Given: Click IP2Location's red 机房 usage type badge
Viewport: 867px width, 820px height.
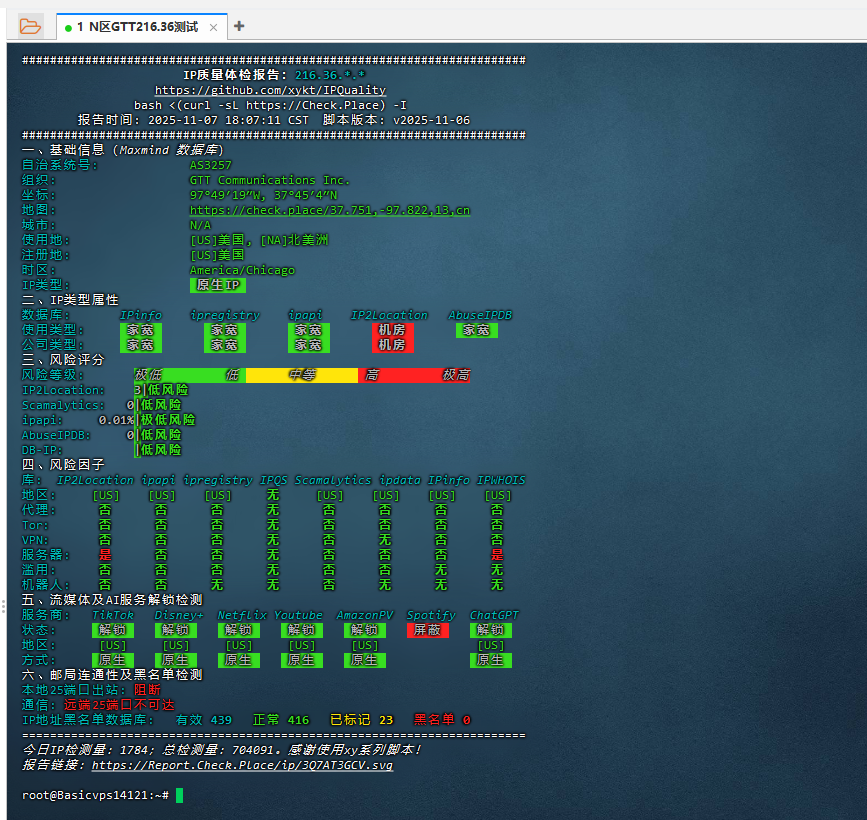Looking at the screenshot, I should [391, 330].
